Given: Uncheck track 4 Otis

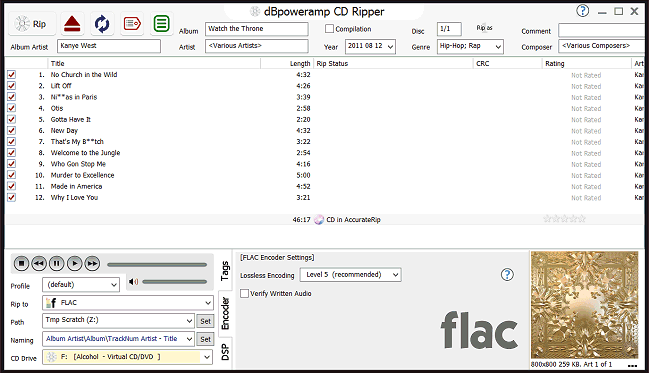Looking at the screenshot, I should point(12,108).
